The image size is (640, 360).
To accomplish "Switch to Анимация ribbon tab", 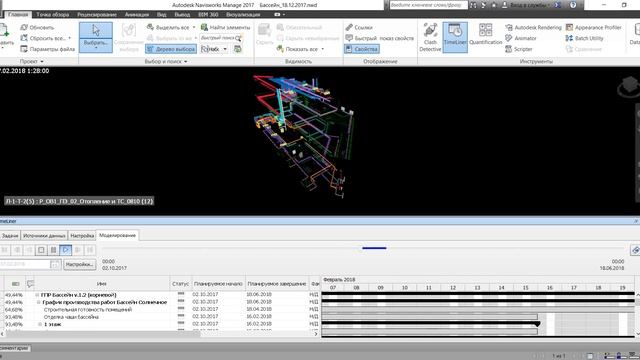I will click(x=137, y=14).
